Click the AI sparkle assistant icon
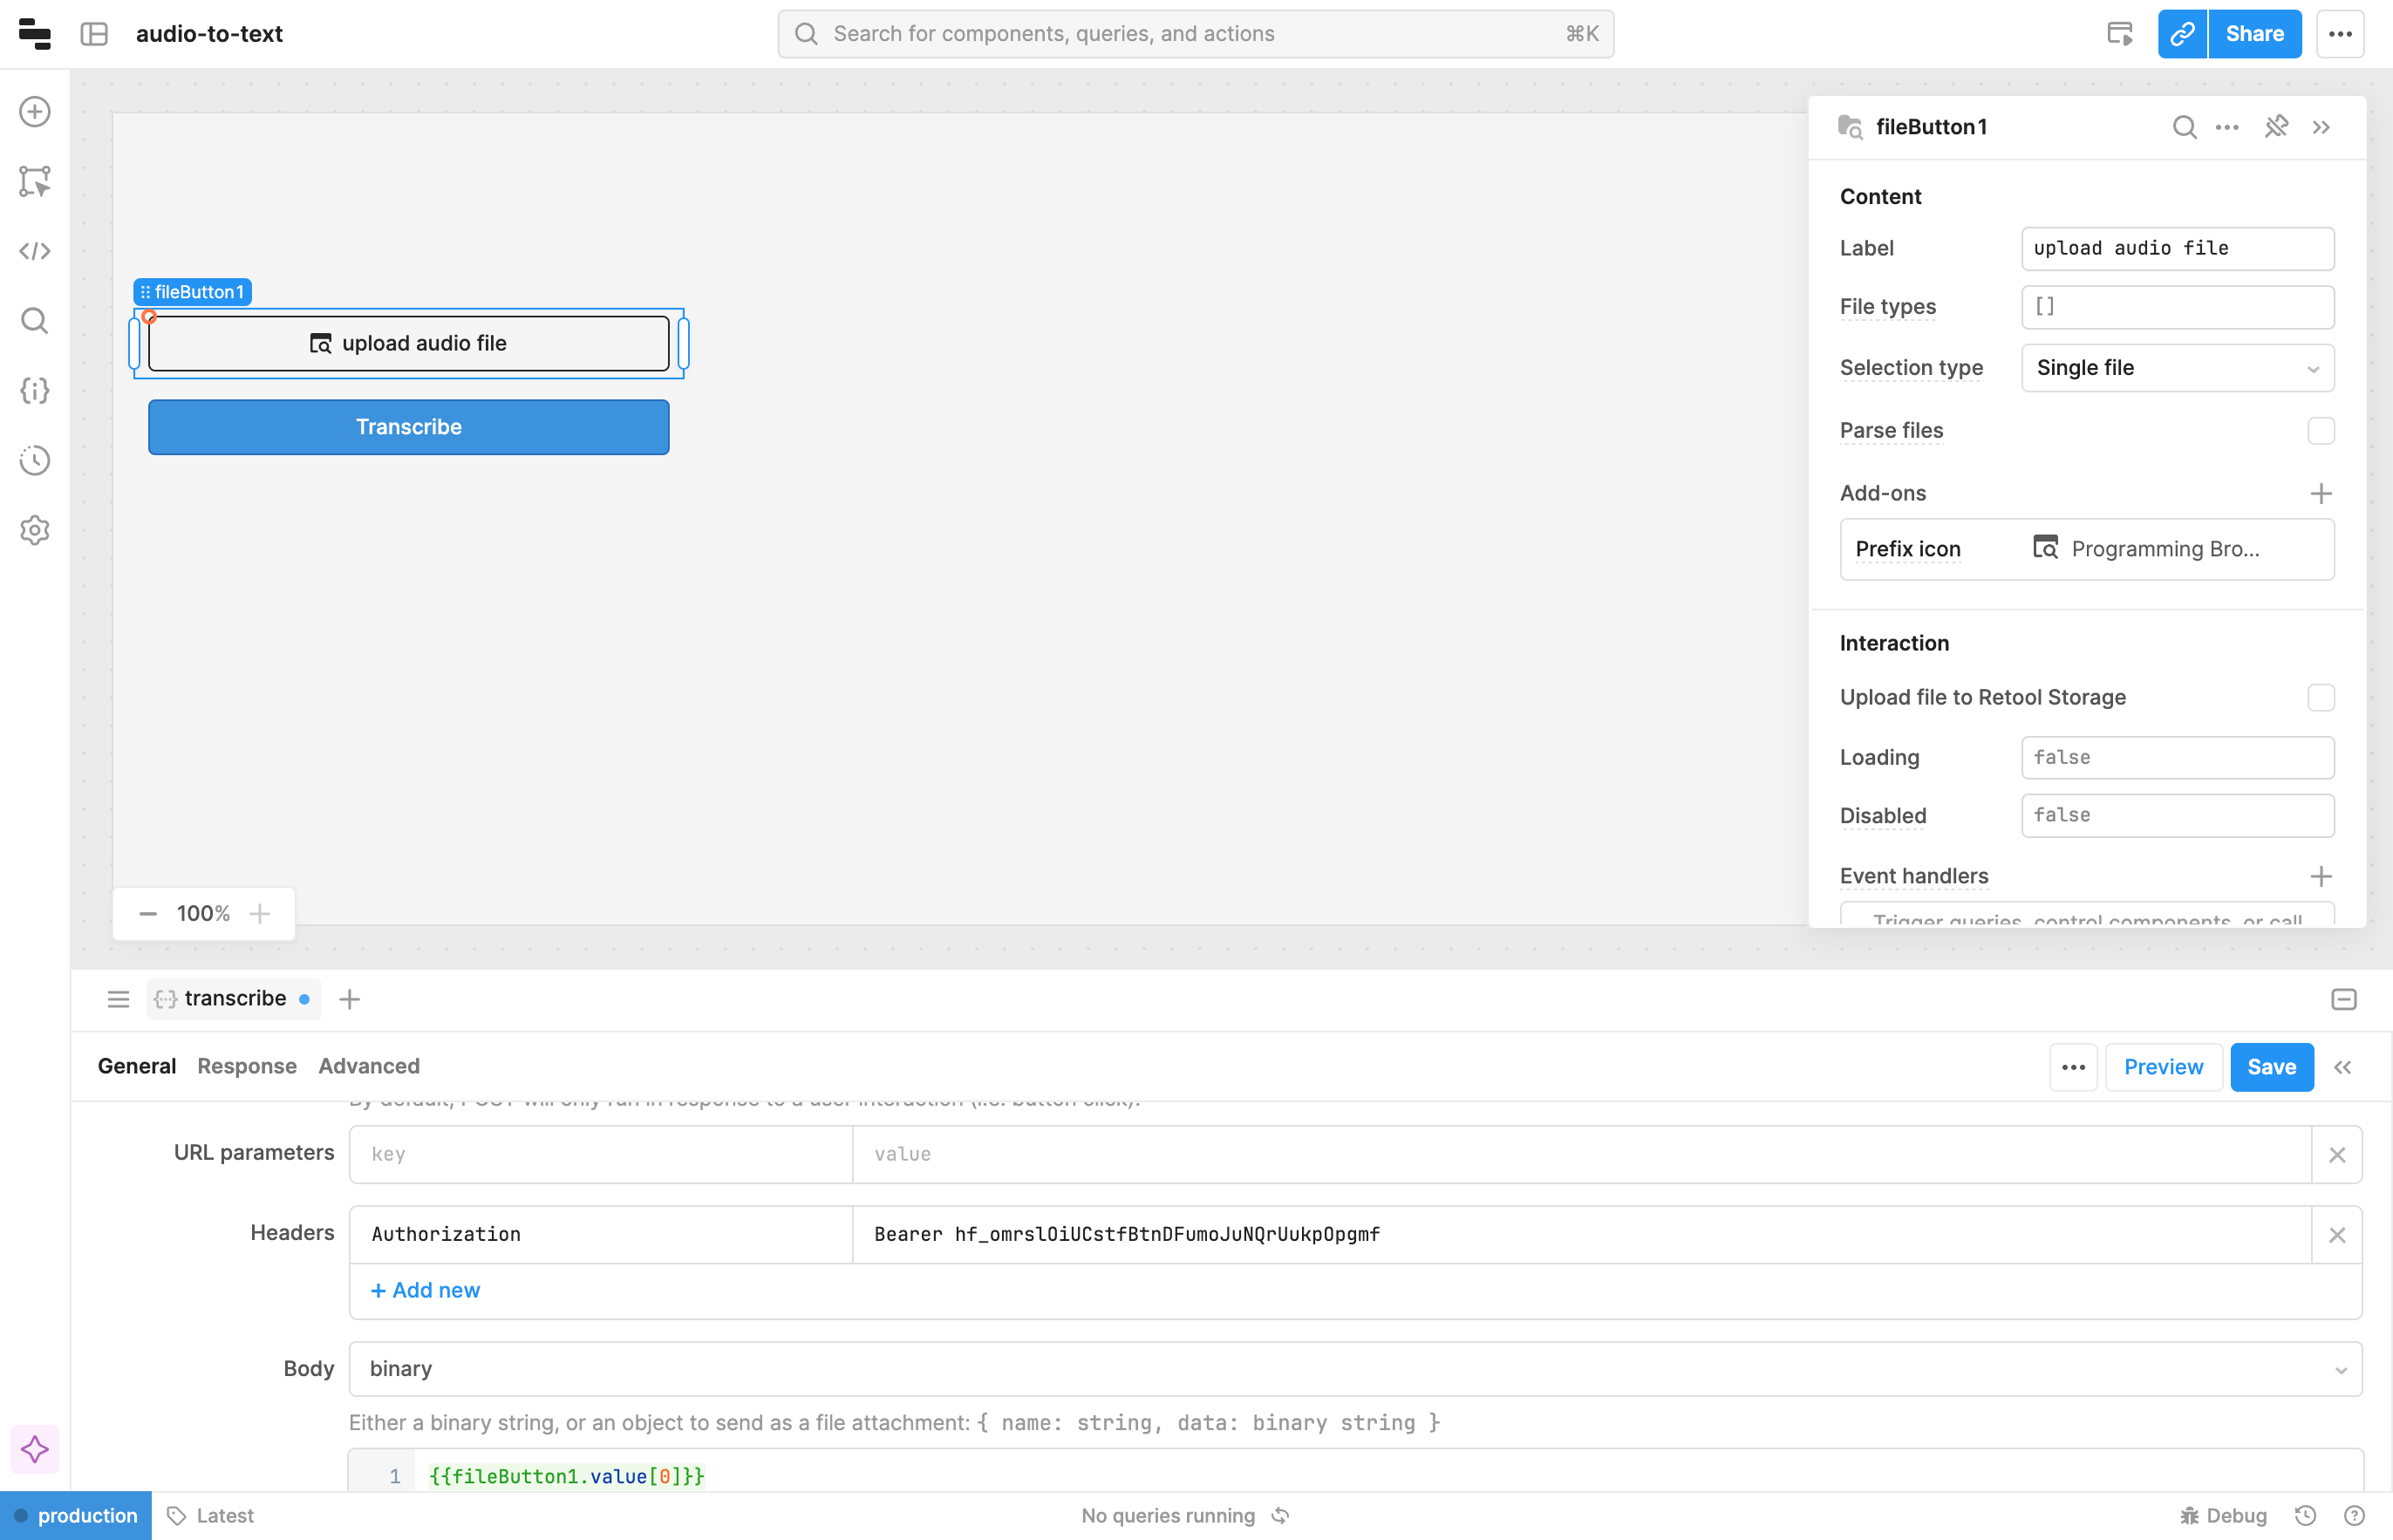The image size is (2393, 1540). pos(35,1449)
